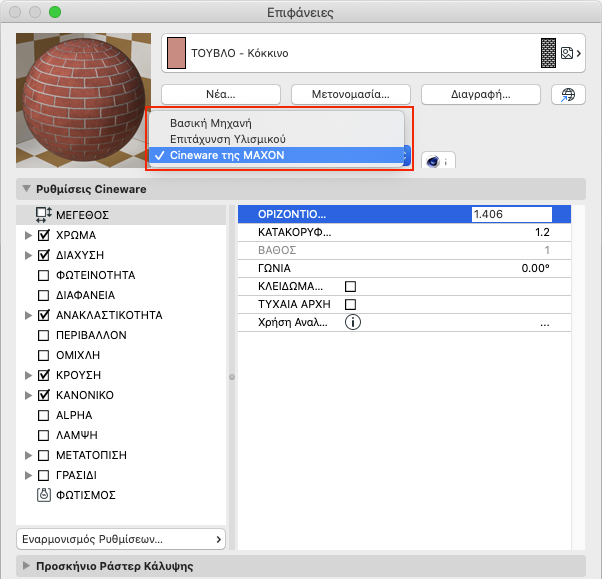Image resolution: width=602 pixels, height=579 pixels.
Task: Open the ΤΟΥΒΛΟ - Κόκκινο surface selector
Action: click(x=373, y=53)
